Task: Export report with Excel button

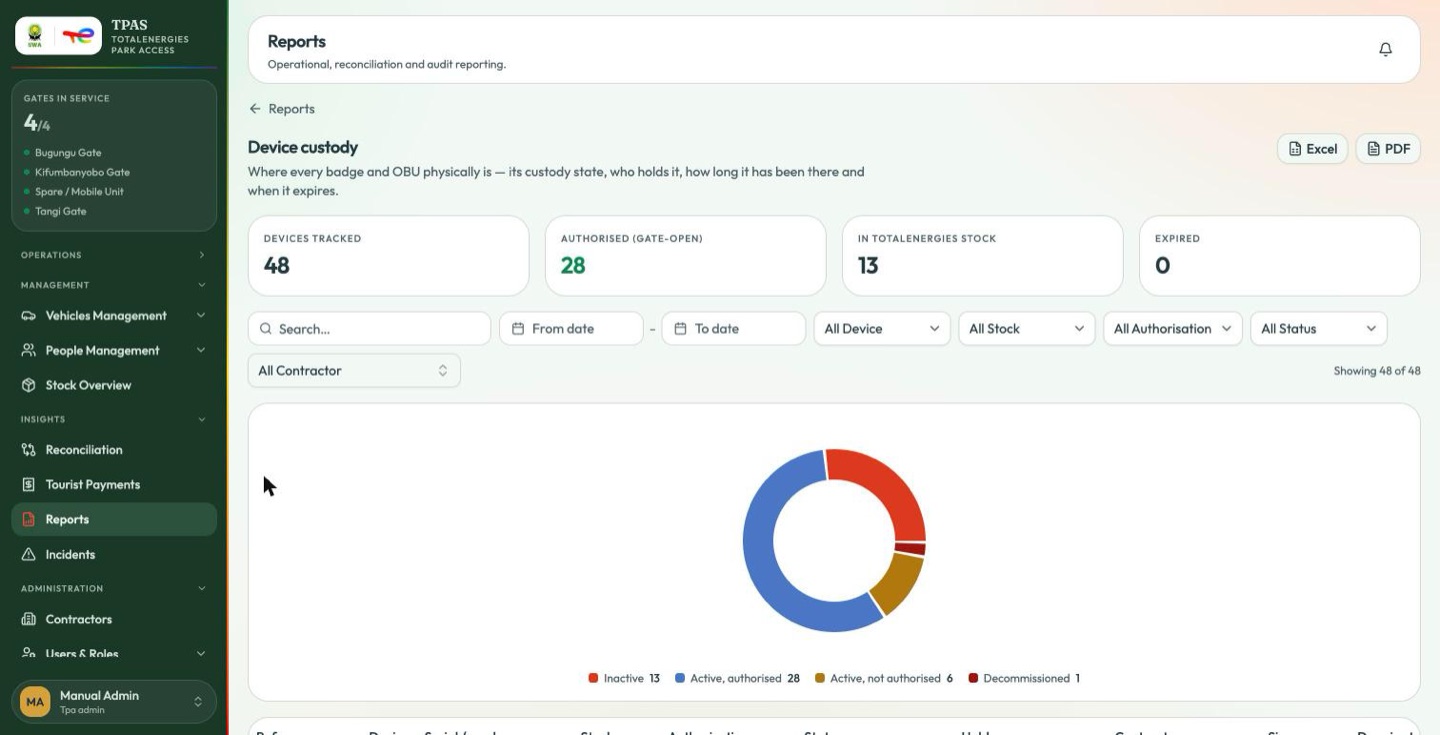Action: [1312, 149]
